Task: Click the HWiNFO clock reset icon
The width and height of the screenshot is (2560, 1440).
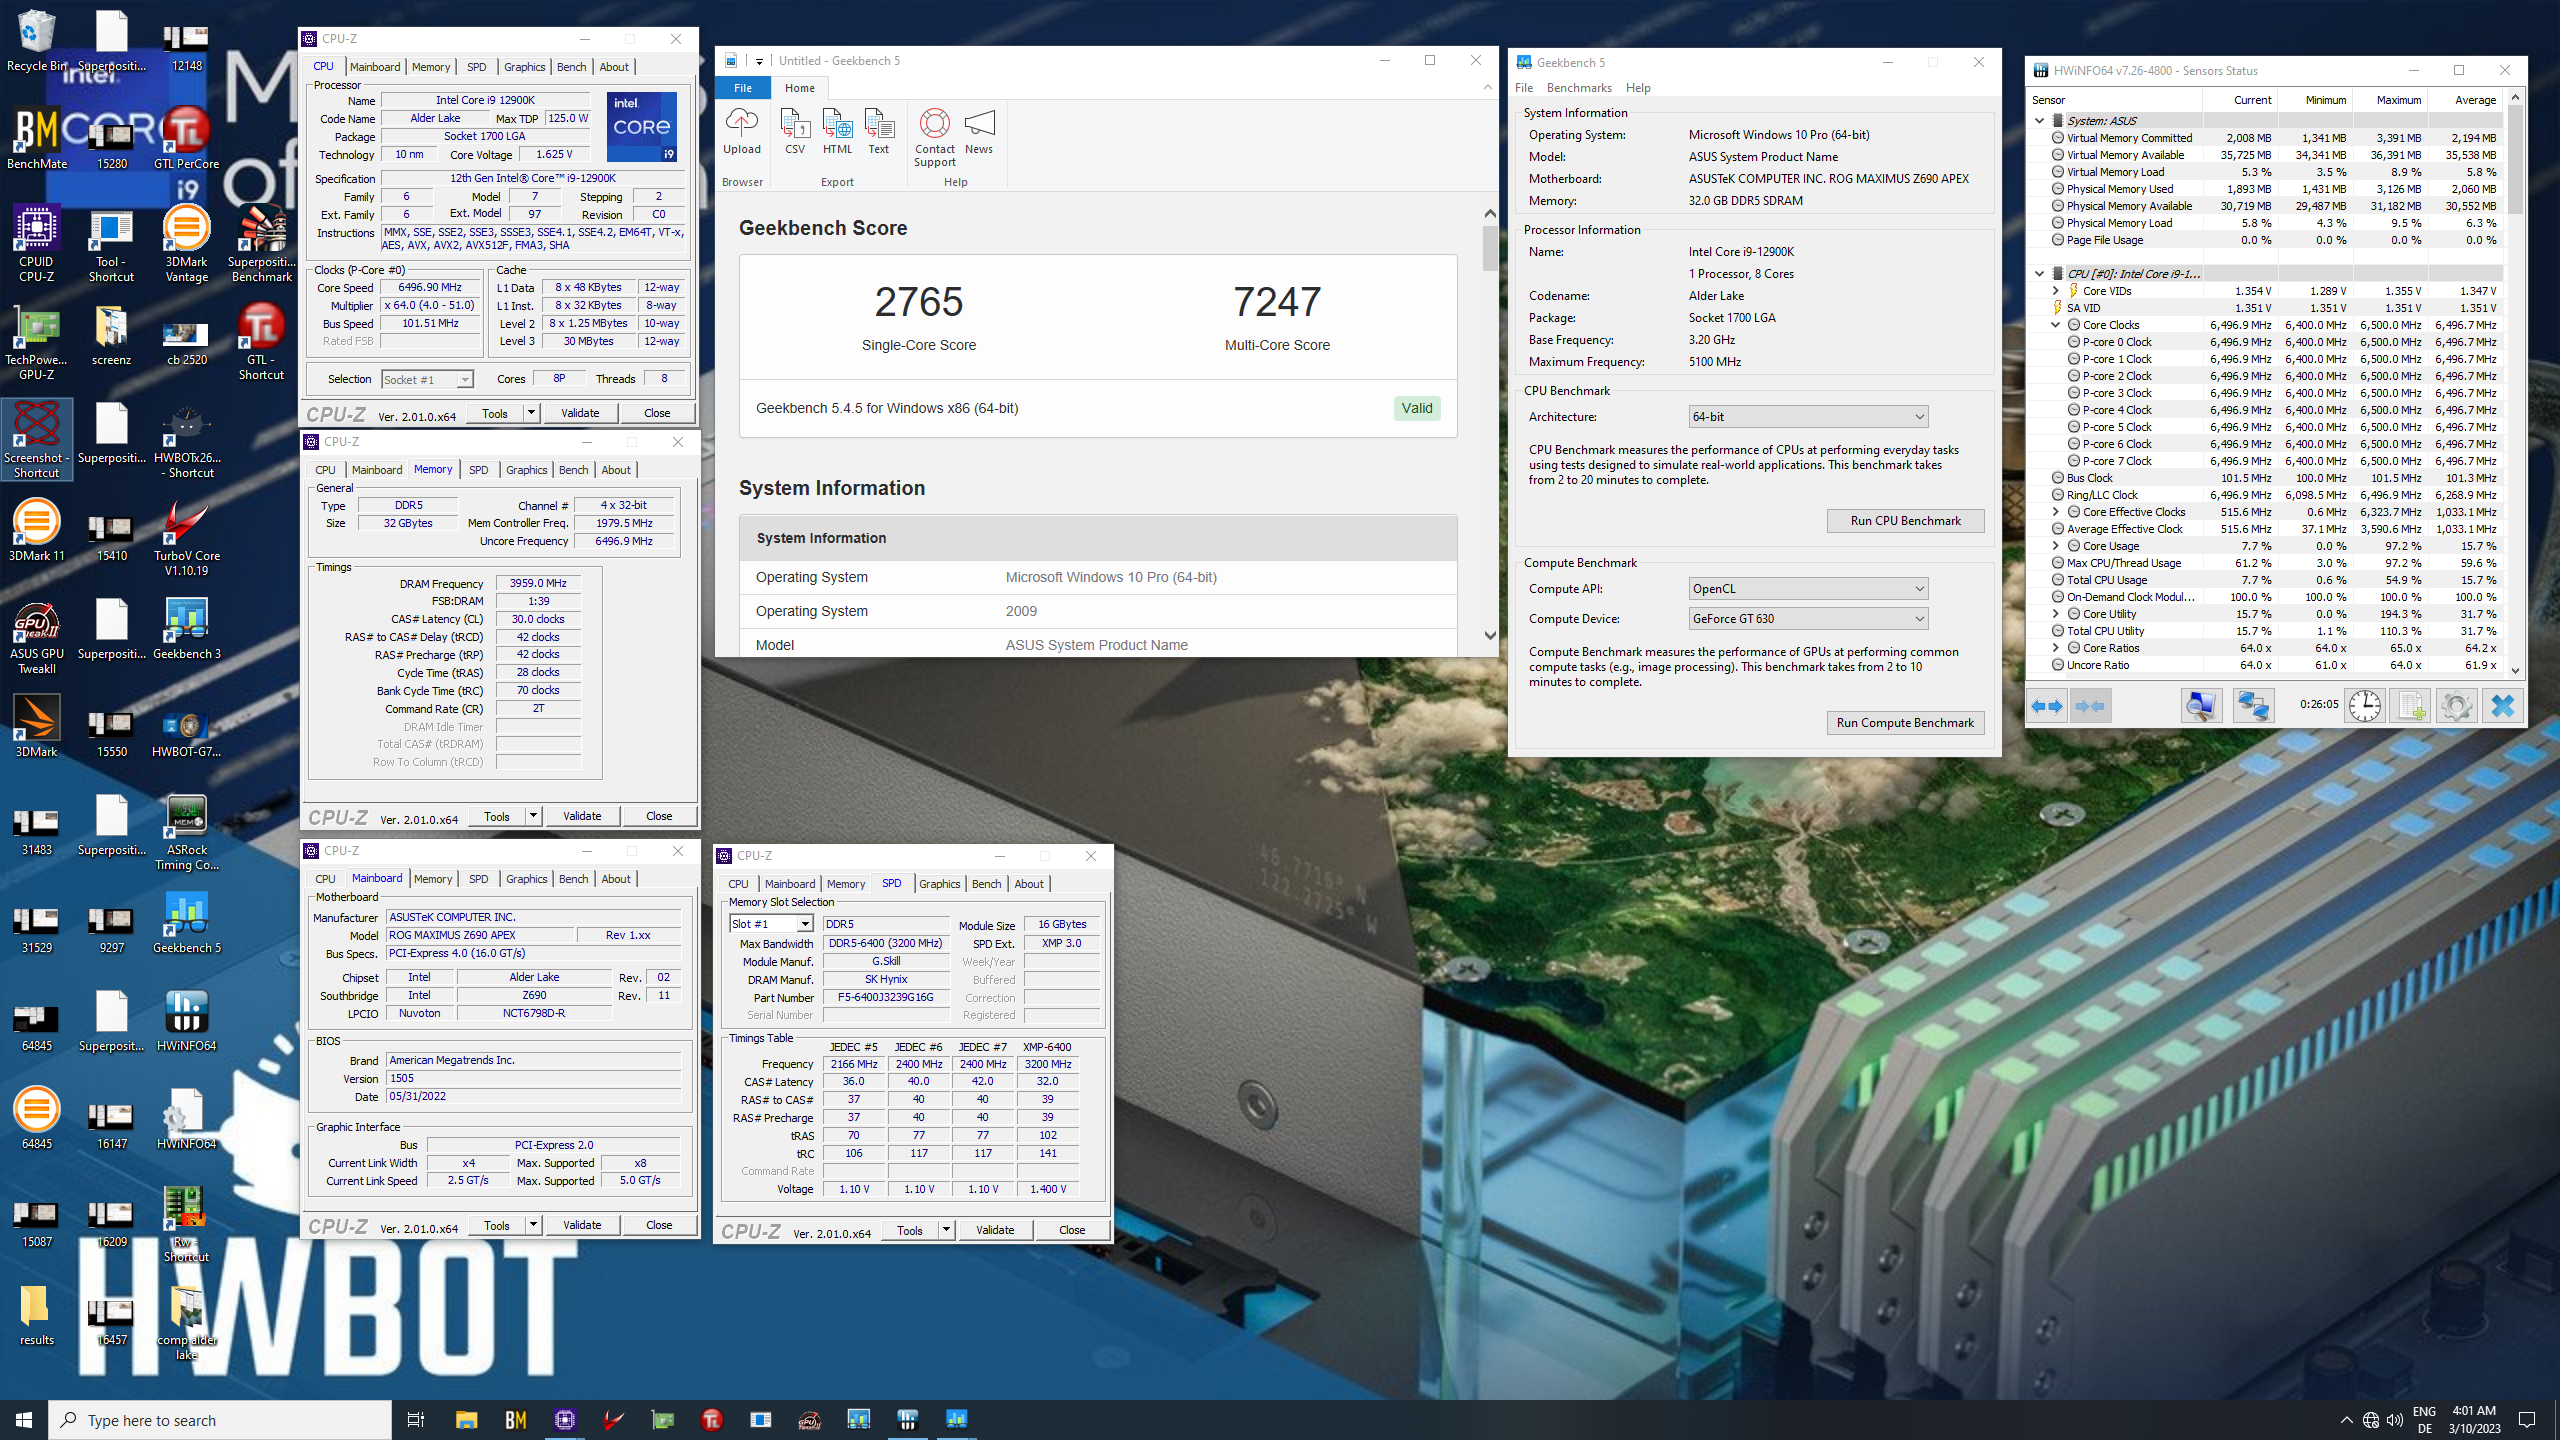Action: (x=2364, y=706)
